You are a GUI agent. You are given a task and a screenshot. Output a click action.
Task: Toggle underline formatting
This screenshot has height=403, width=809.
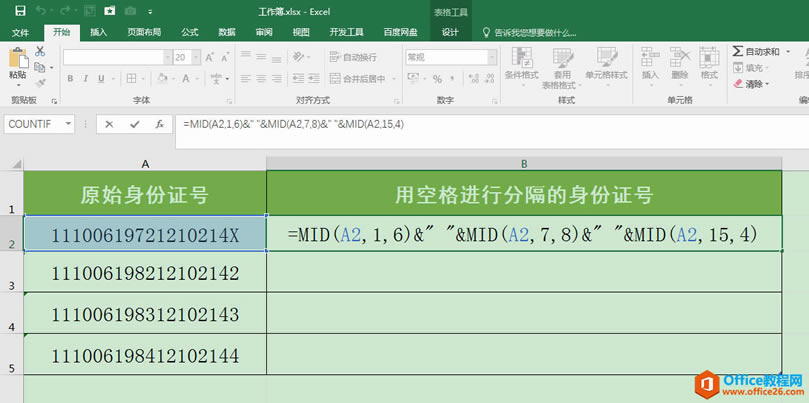click(101, 79)
